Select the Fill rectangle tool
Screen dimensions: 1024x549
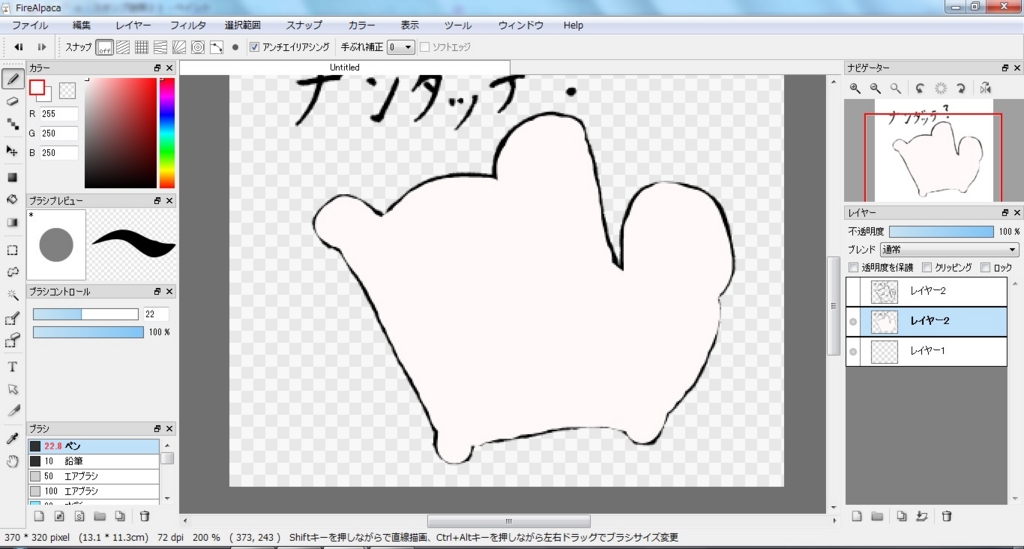[x=12, y=178]
